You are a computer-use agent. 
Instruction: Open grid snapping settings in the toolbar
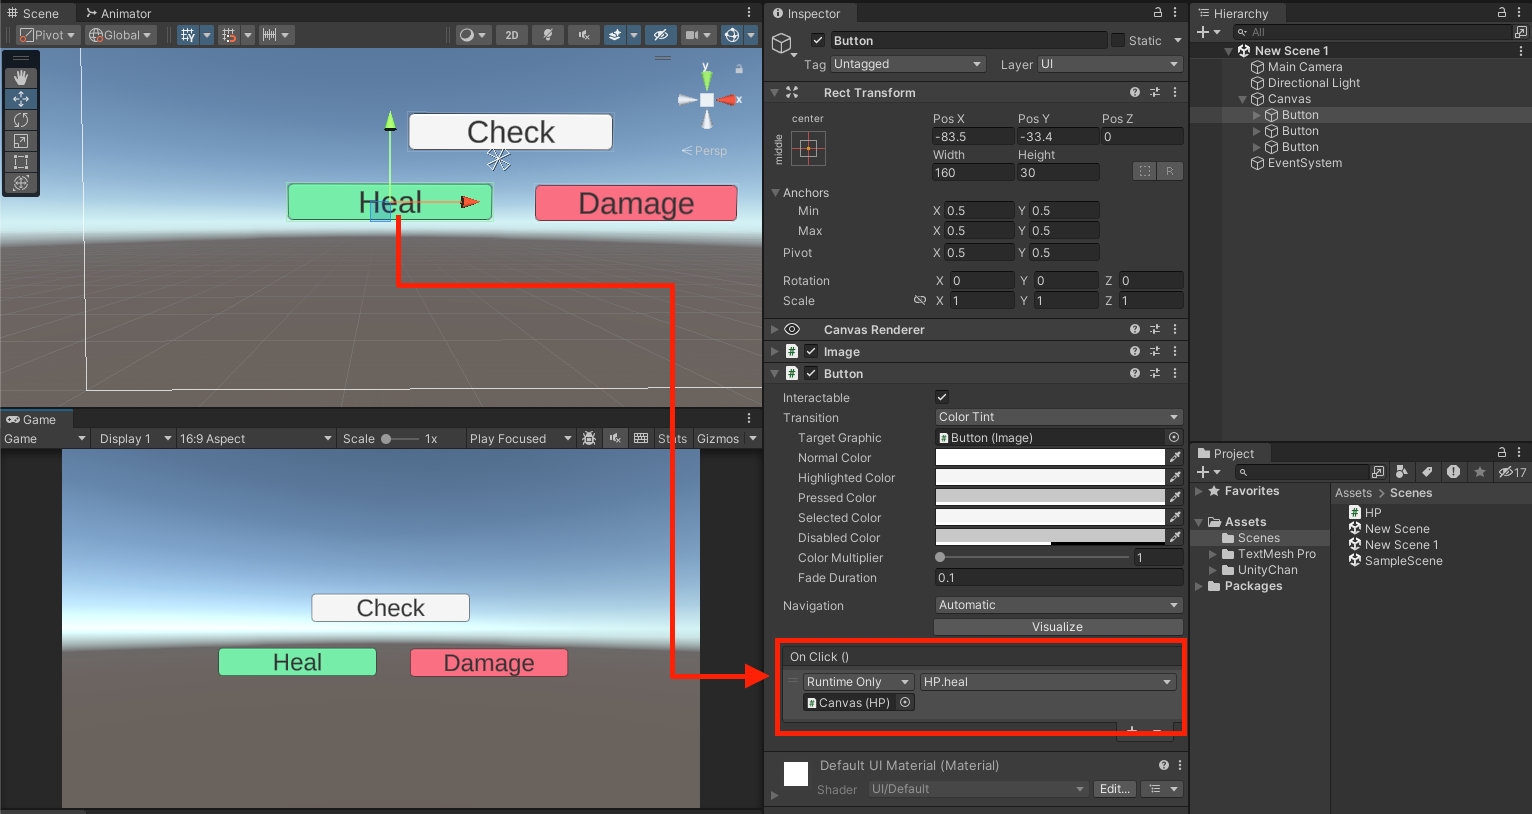click(x=247, y=34)
